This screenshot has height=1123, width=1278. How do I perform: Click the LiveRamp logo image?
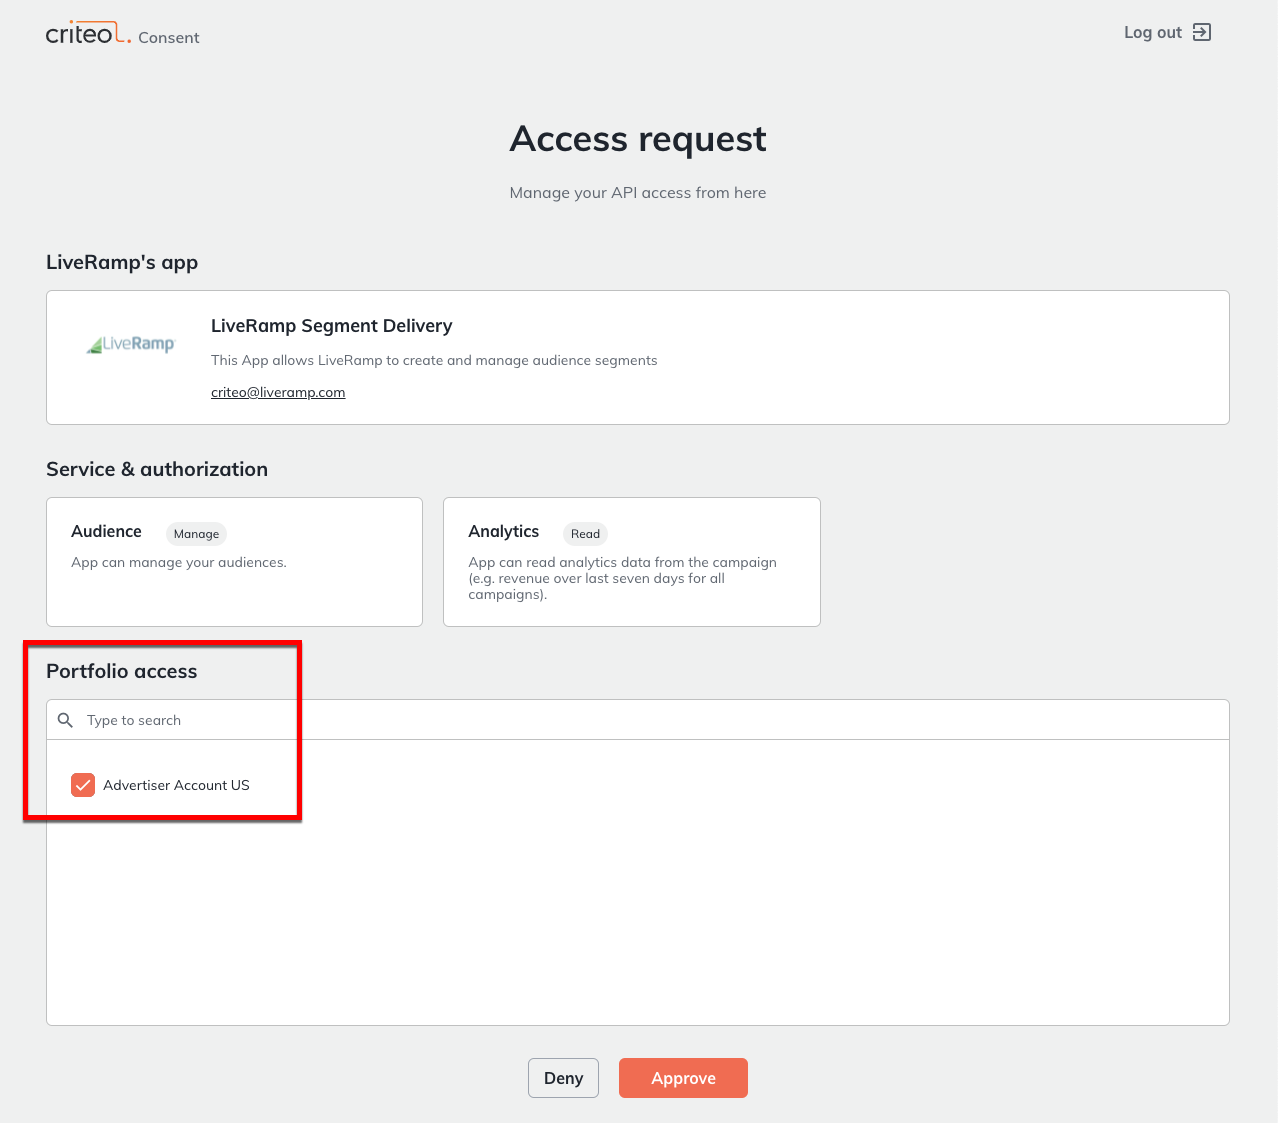click(x=131, y=344)
